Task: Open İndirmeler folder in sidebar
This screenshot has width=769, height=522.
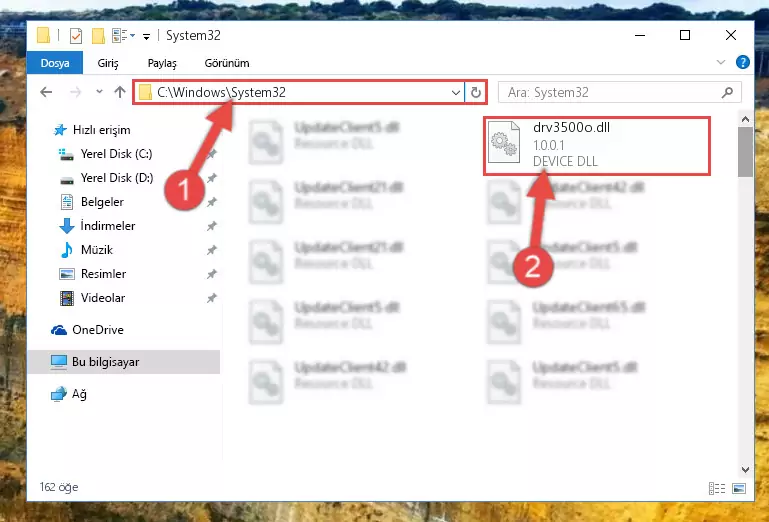Action: coord(107,226)
